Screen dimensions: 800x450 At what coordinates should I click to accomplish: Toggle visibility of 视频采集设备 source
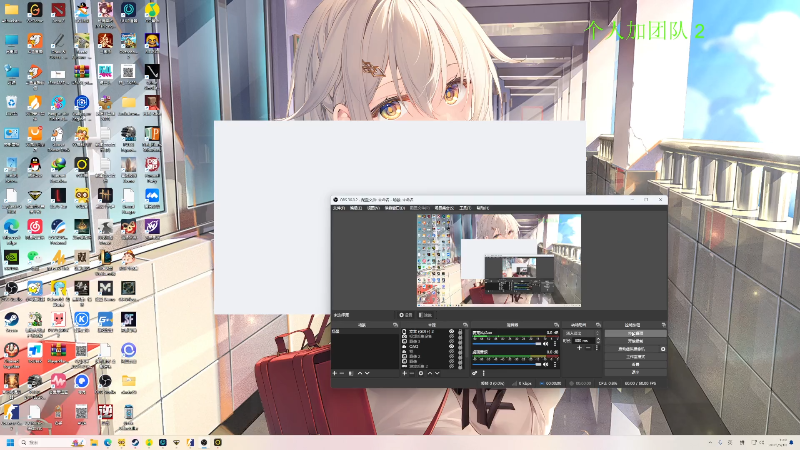[x=452, y=336]
